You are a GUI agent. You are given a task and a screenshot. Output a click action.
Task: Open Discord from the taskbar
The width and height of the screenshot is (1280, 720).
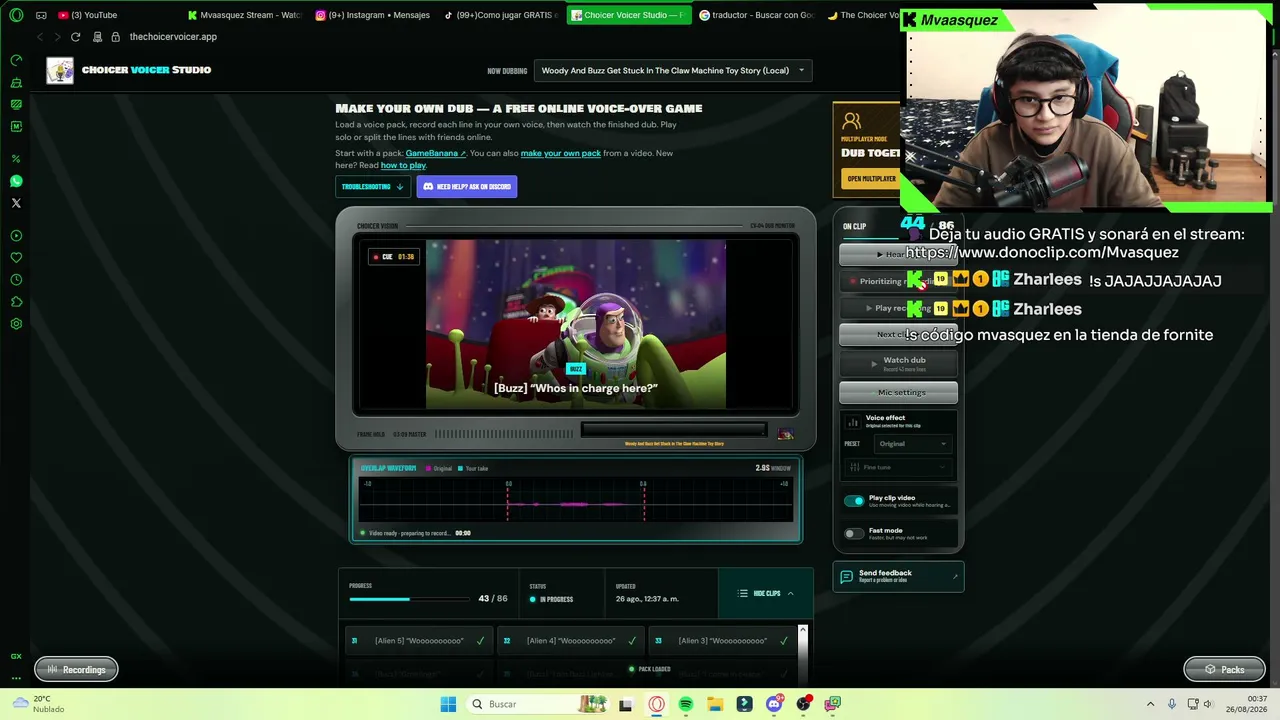point(774,704)
